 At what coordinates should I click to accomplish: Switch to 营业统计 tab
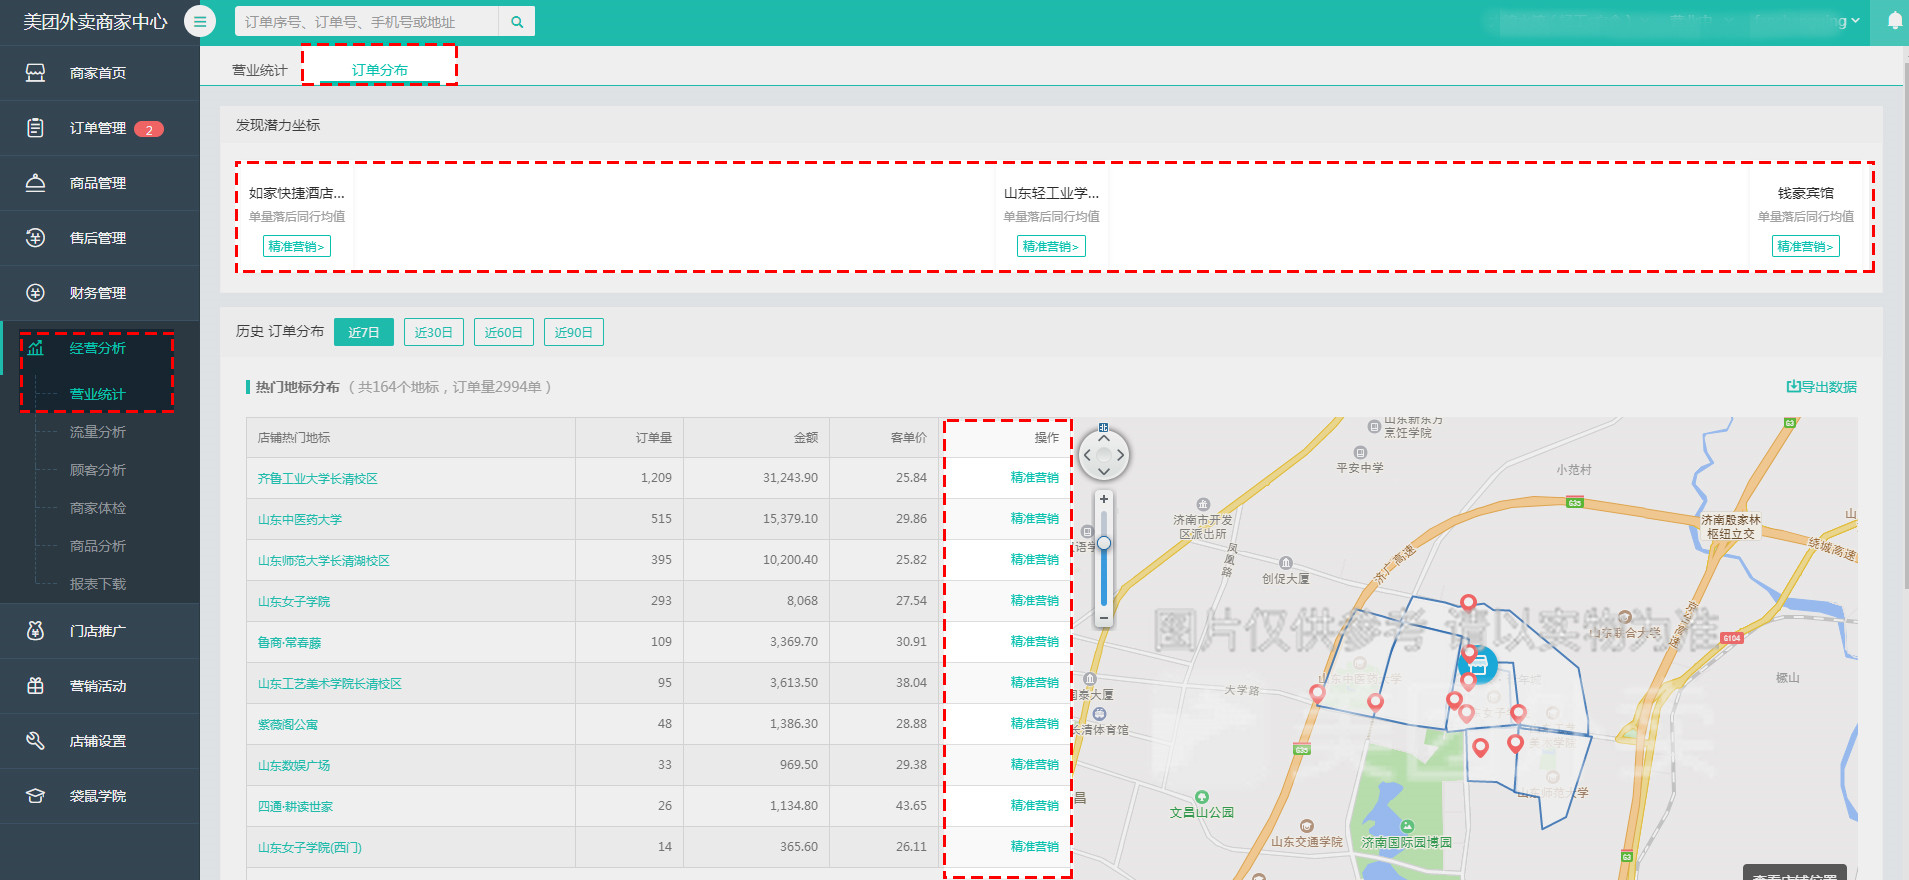[259, 70]
